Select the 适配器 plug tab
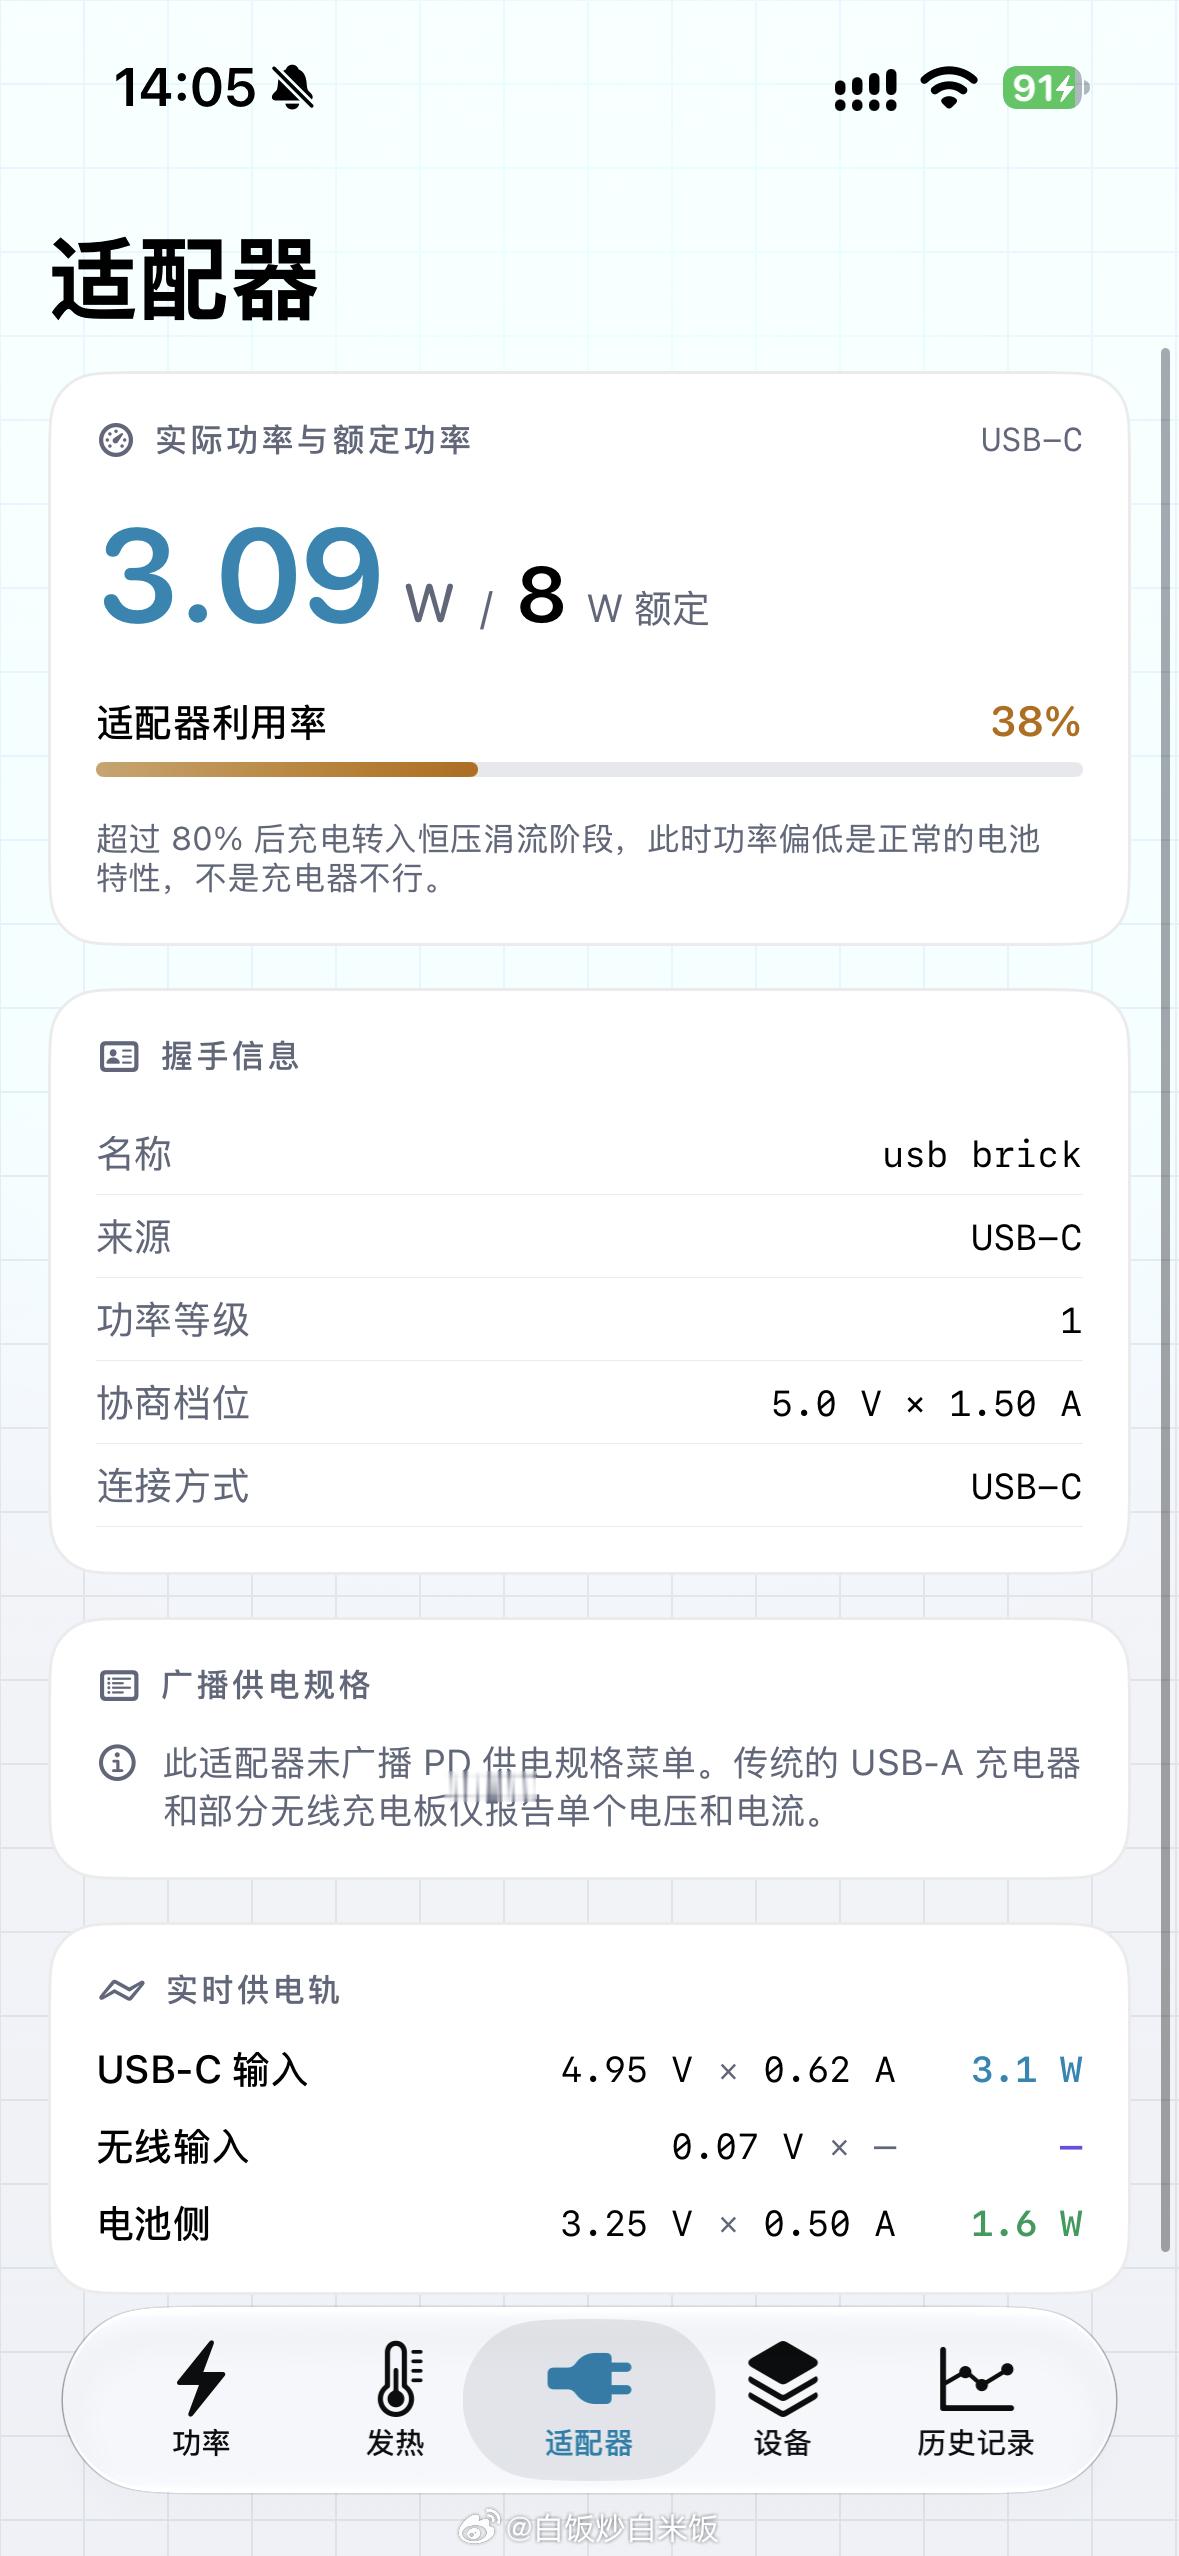The width and height of the screenshot is (1179, 2556). click(589, 2398)
